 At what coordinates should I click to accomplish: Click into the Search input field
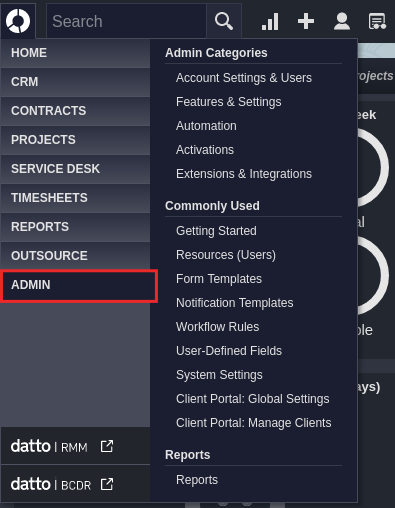(x=126, y=21)
